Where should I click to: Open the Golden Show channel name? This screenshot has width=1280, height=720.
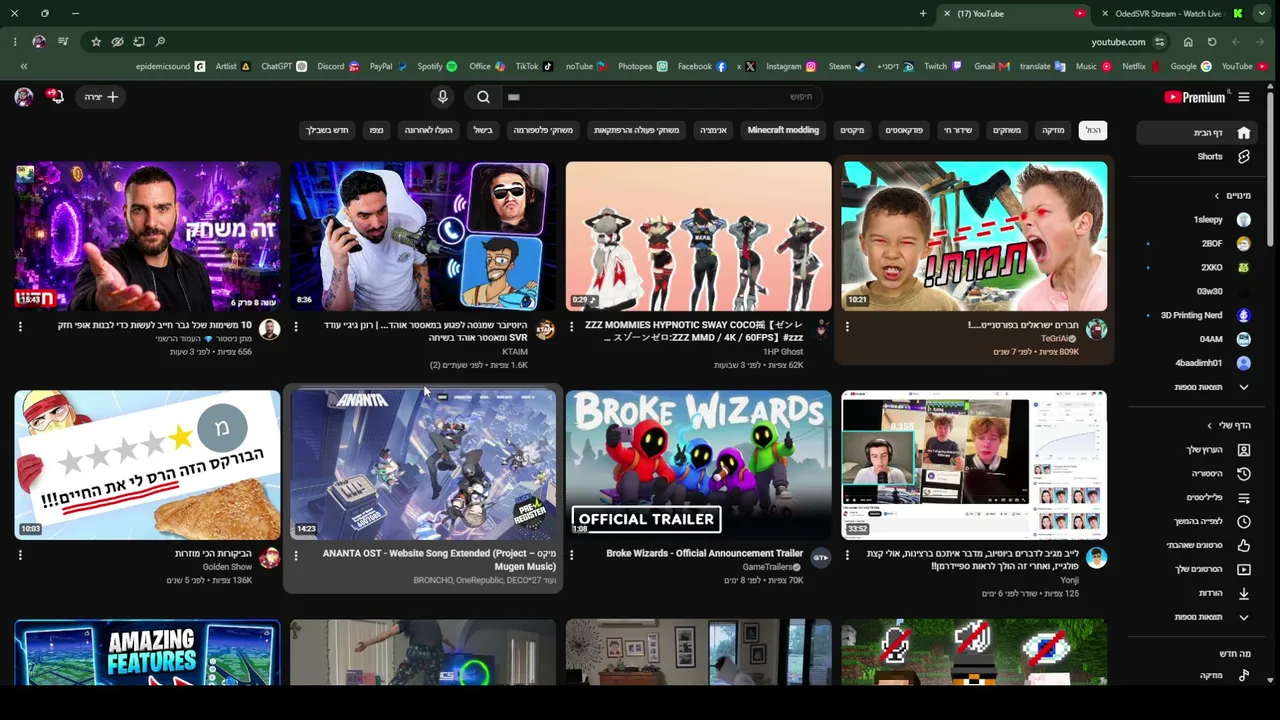coord(227,567)
